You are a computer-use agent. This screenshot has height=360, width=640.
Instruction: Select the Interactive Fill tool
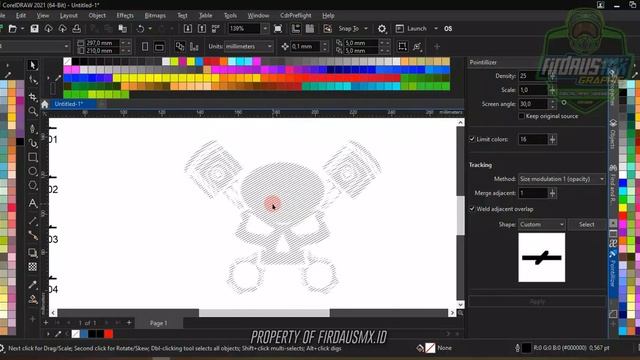(x=33, y=299)
